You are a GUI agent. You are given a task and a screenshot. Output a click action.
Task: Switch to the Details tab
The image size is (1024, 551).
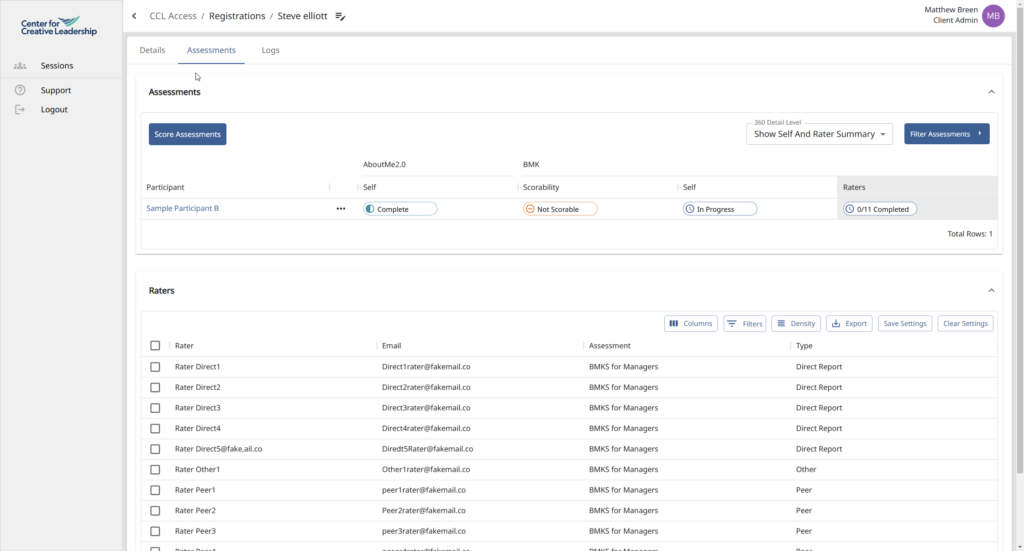(x=152, y=50)
